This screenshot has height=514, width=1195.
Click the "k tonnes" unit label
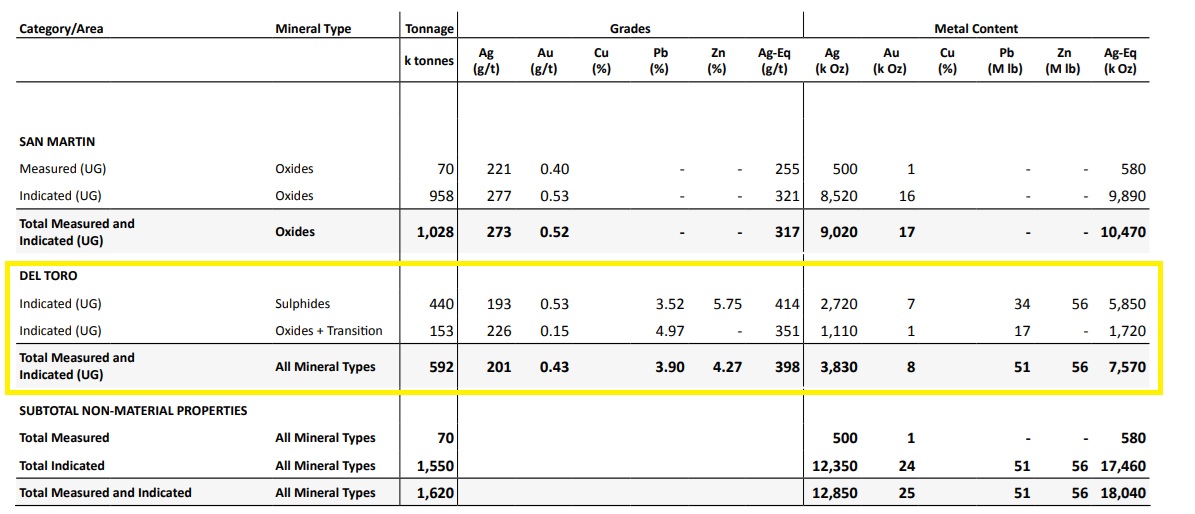428,61
